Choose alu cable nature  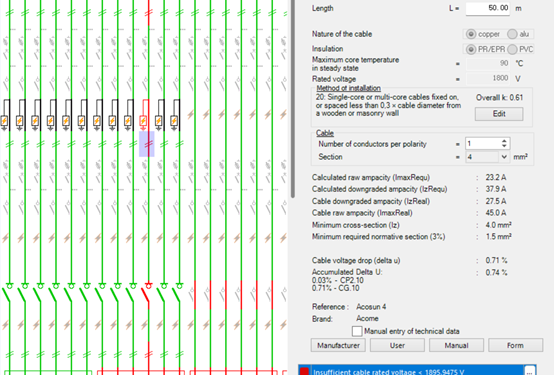[x=512, y=34]
